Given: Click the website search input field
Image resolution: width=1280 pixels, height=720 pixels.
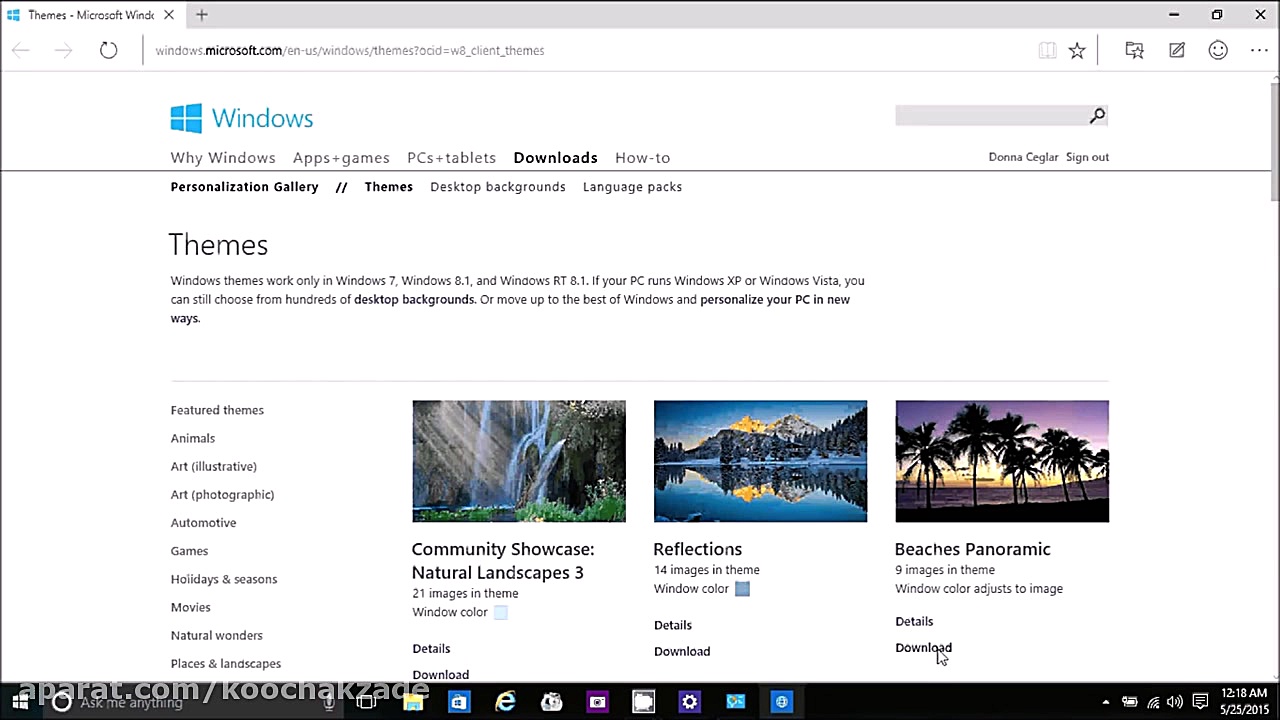Looking at the screenshot, I should [x=991, y=116].
